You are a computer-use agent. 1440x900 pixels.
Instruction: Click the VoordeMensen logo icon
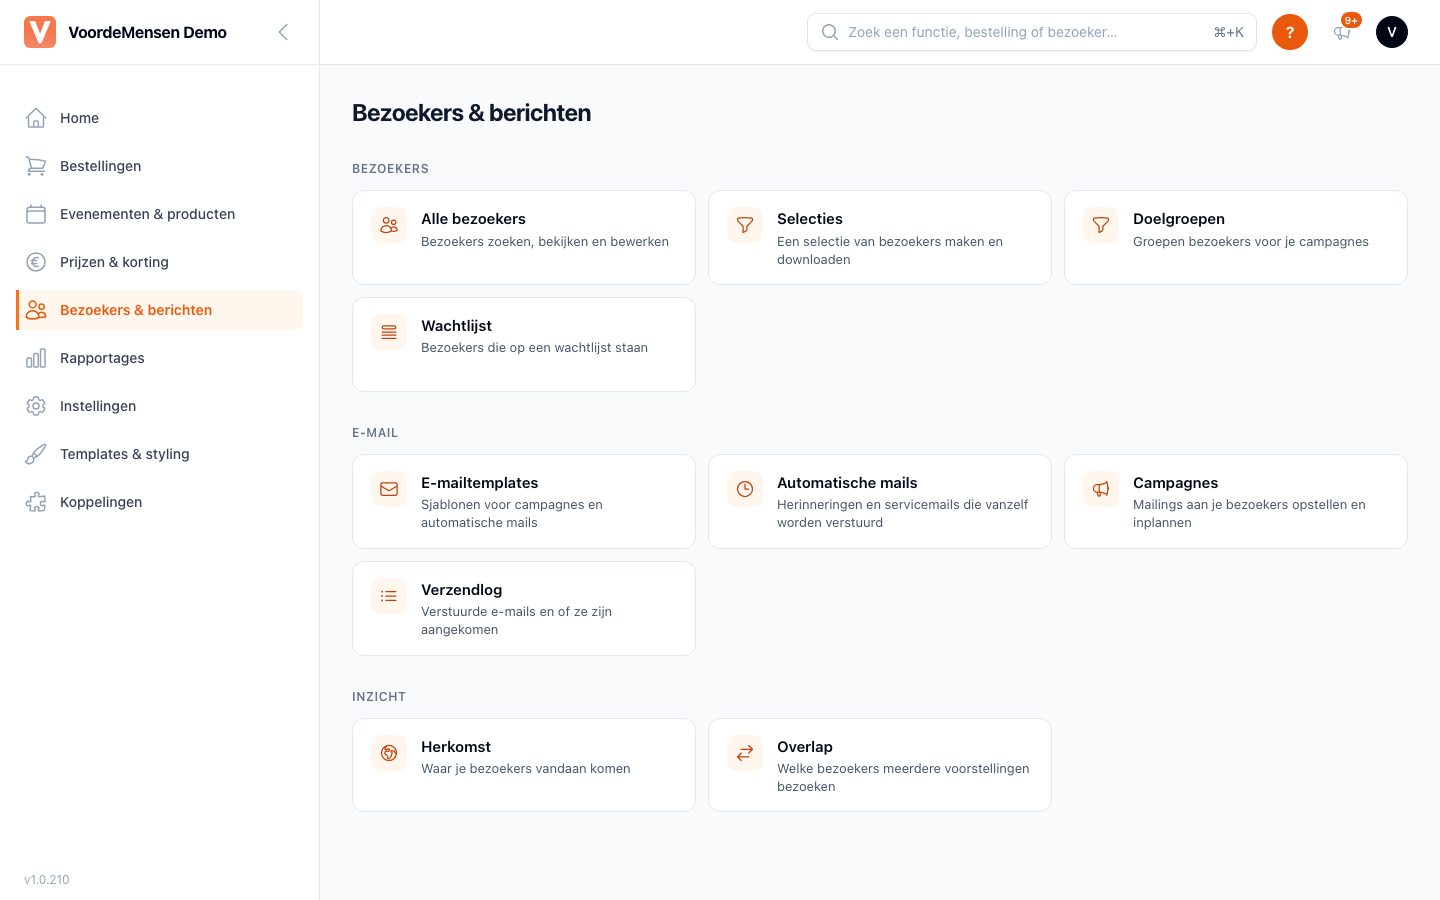[40, 32]
